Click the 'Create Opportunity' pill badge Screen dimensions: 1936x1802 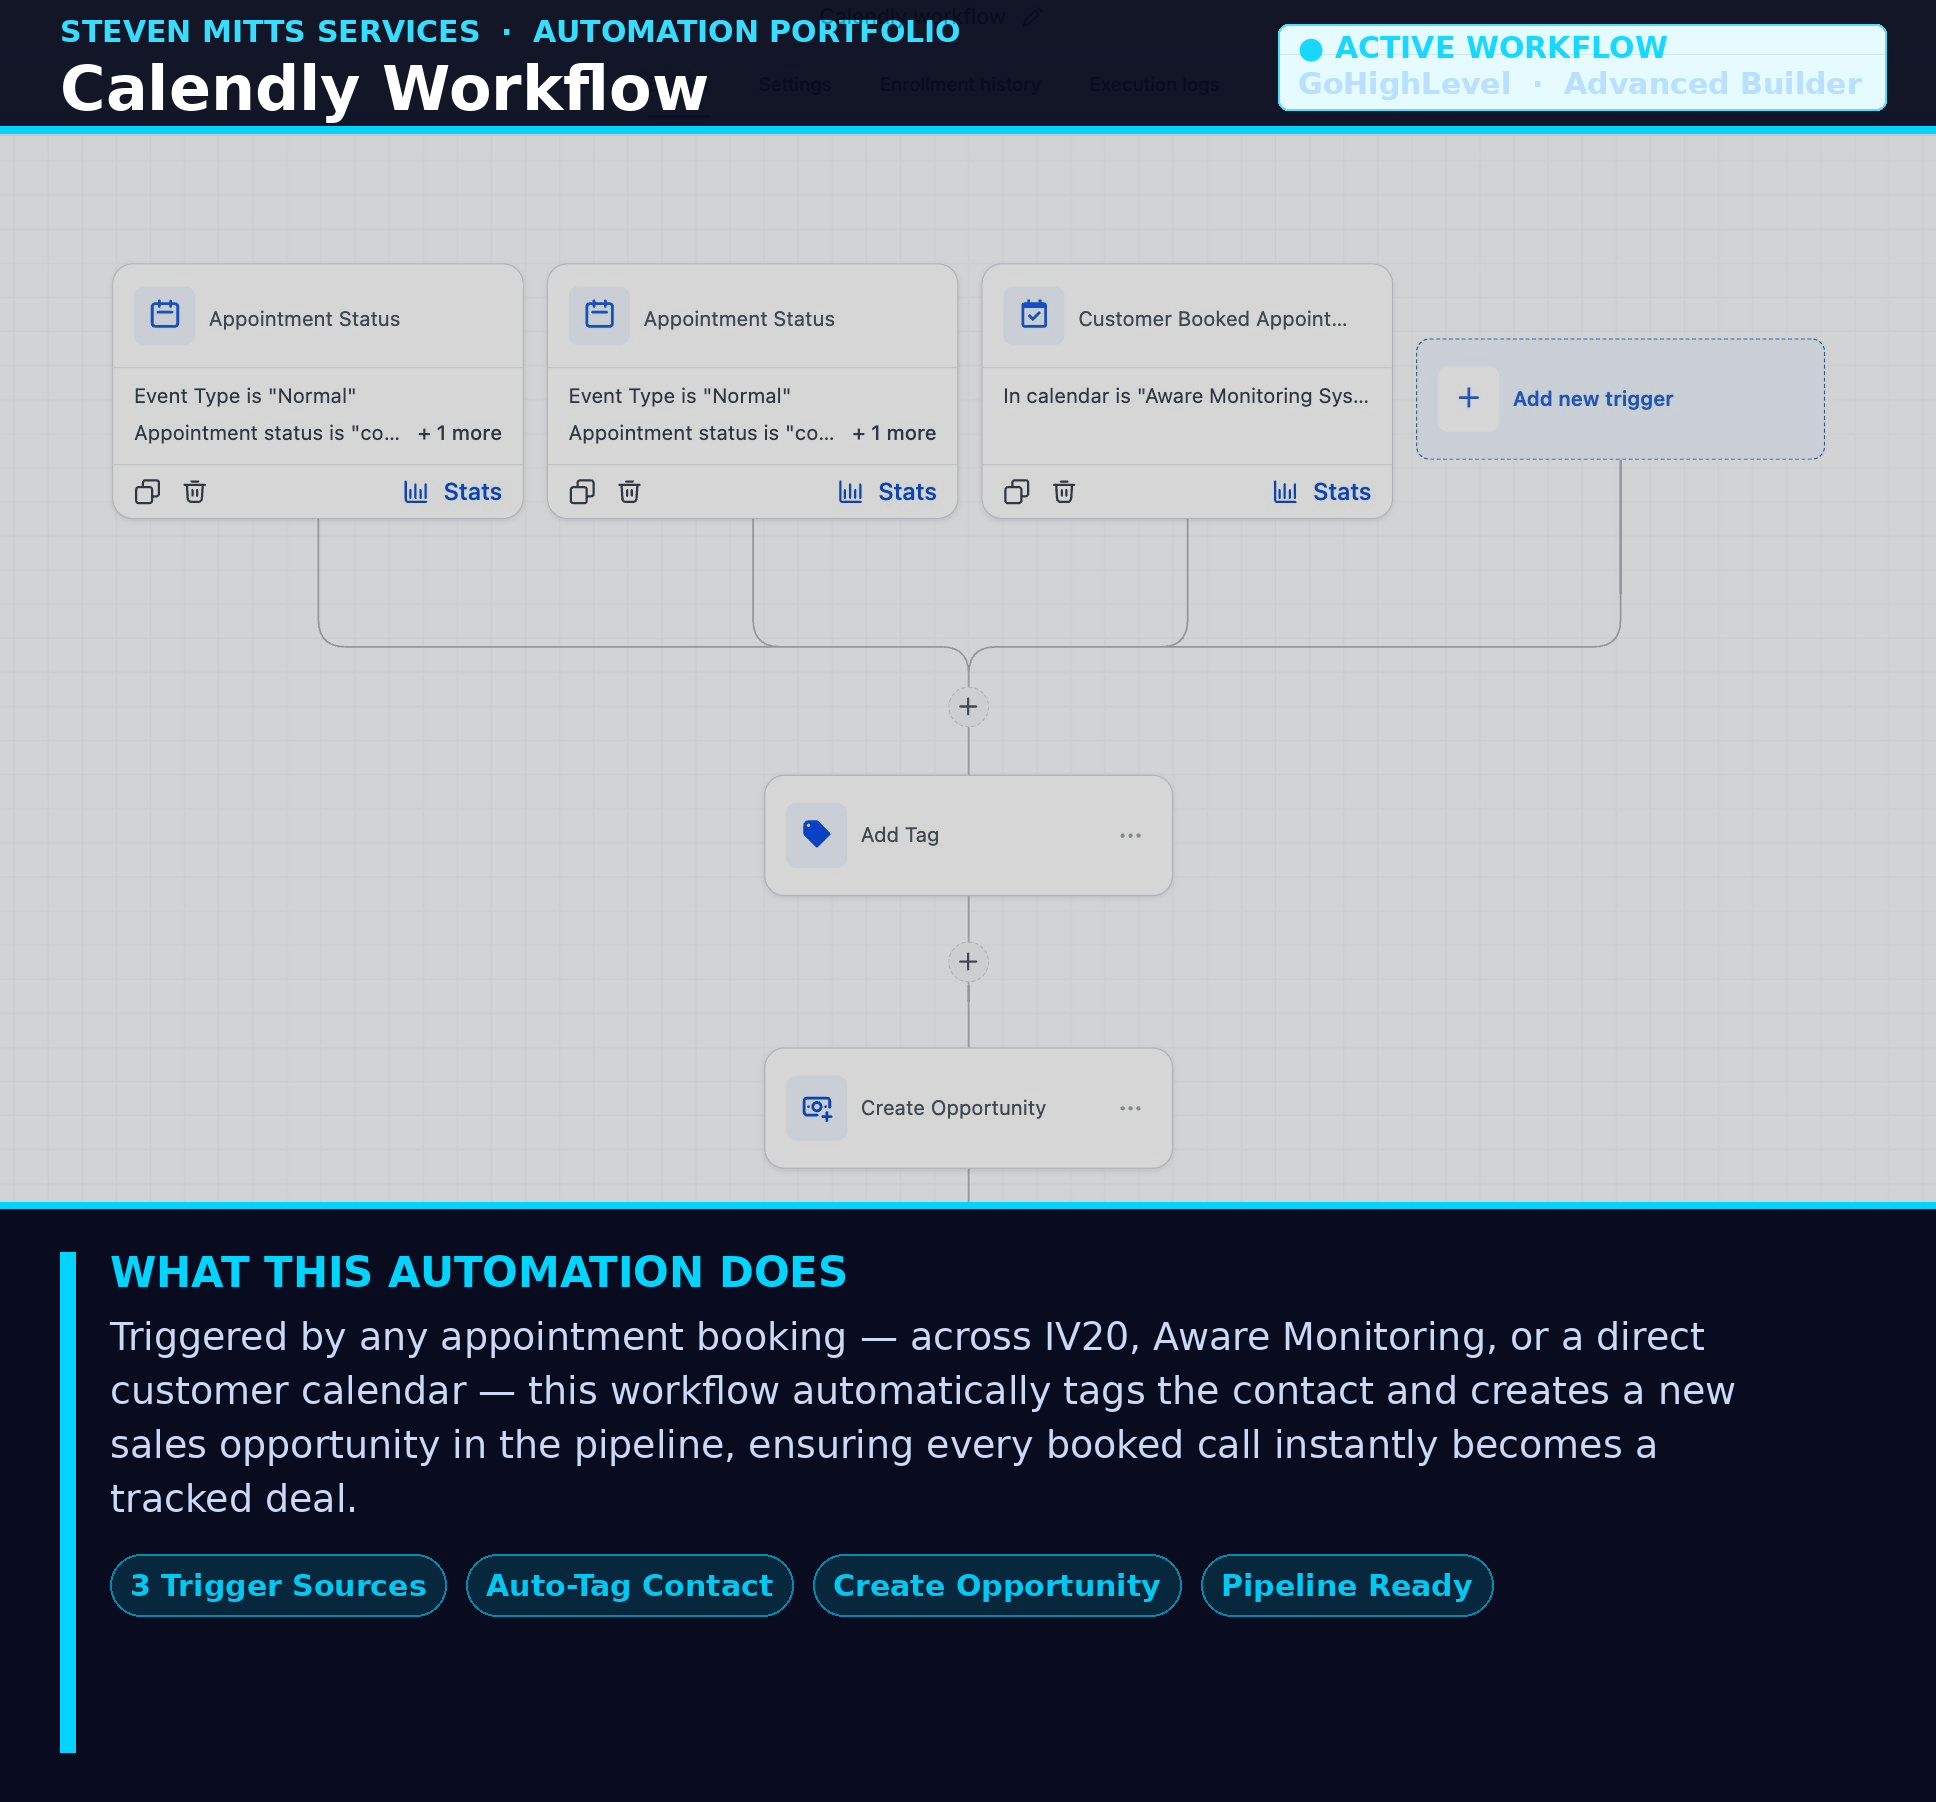[x=997, y=1585]
